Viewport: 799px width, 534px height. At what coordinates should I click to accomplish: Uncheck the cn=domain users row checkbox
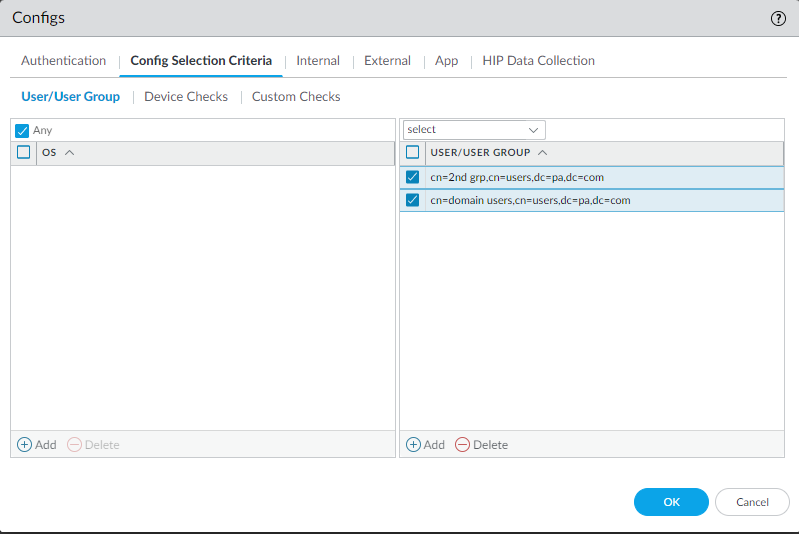click(x=413, y=200)
